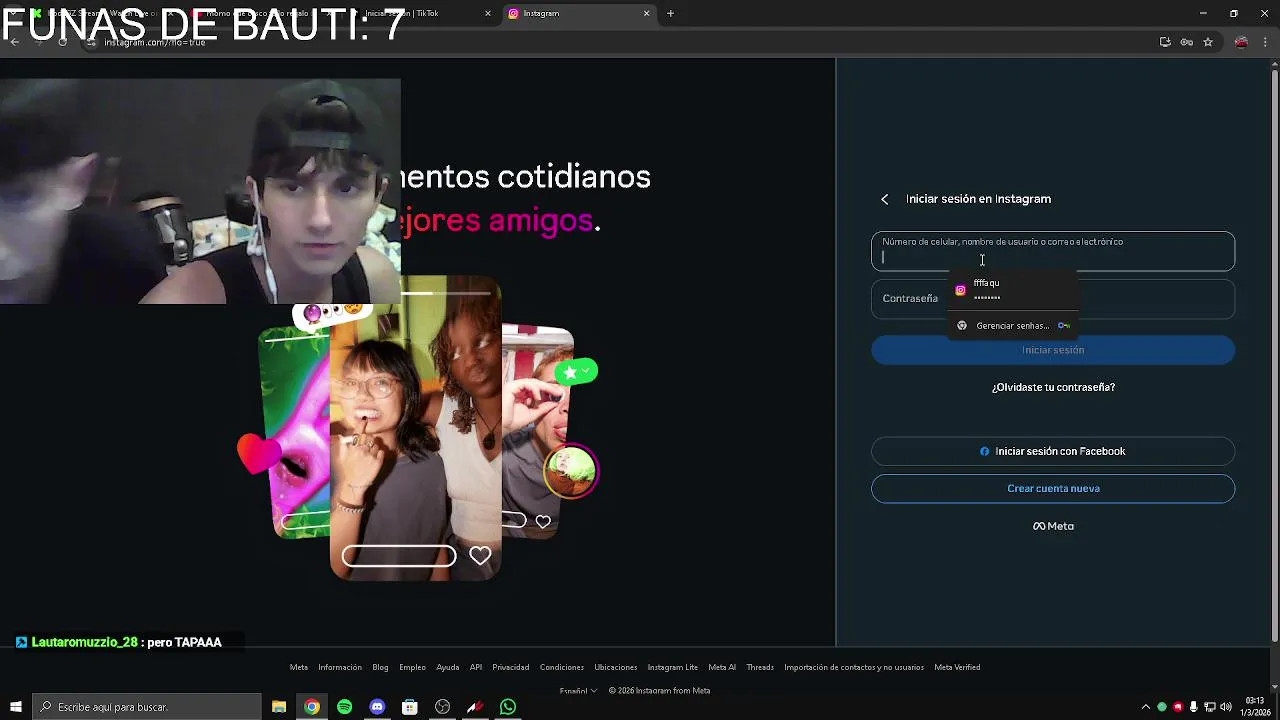Image resolution: width=1280 pixels, height=720 pixels.
Task: Click the page vertical scrollbar
Action: (1274, 355)
